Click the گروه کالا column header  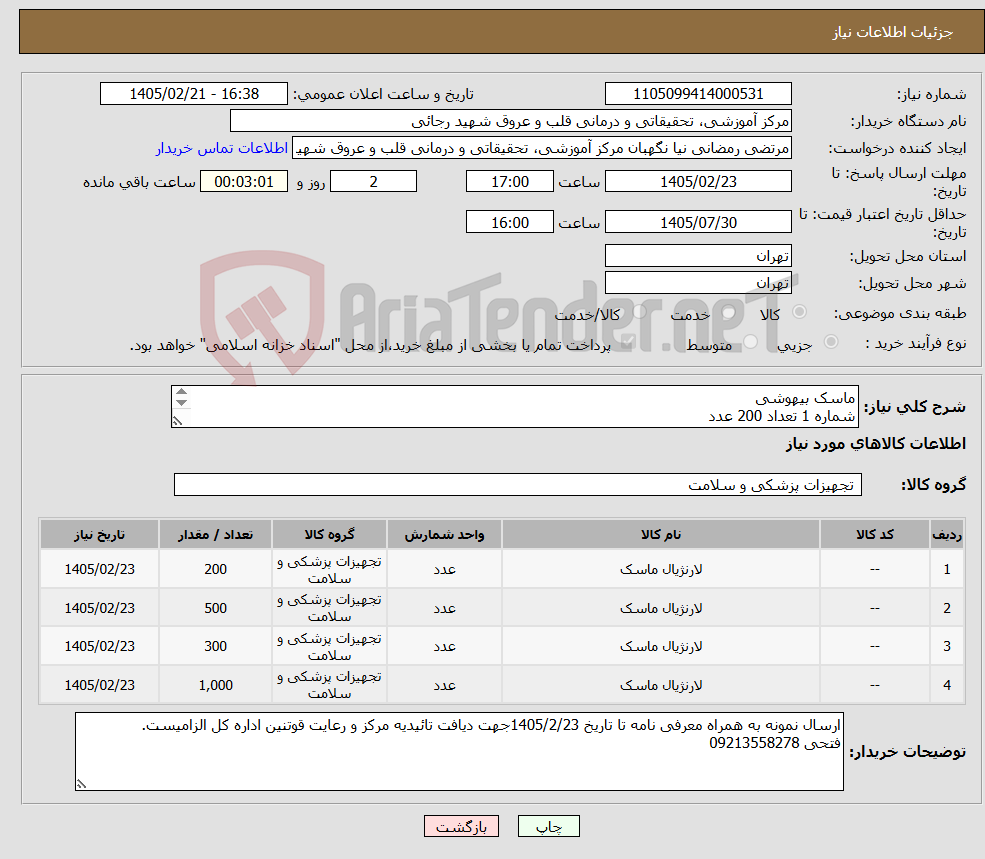tap(329, 534)
